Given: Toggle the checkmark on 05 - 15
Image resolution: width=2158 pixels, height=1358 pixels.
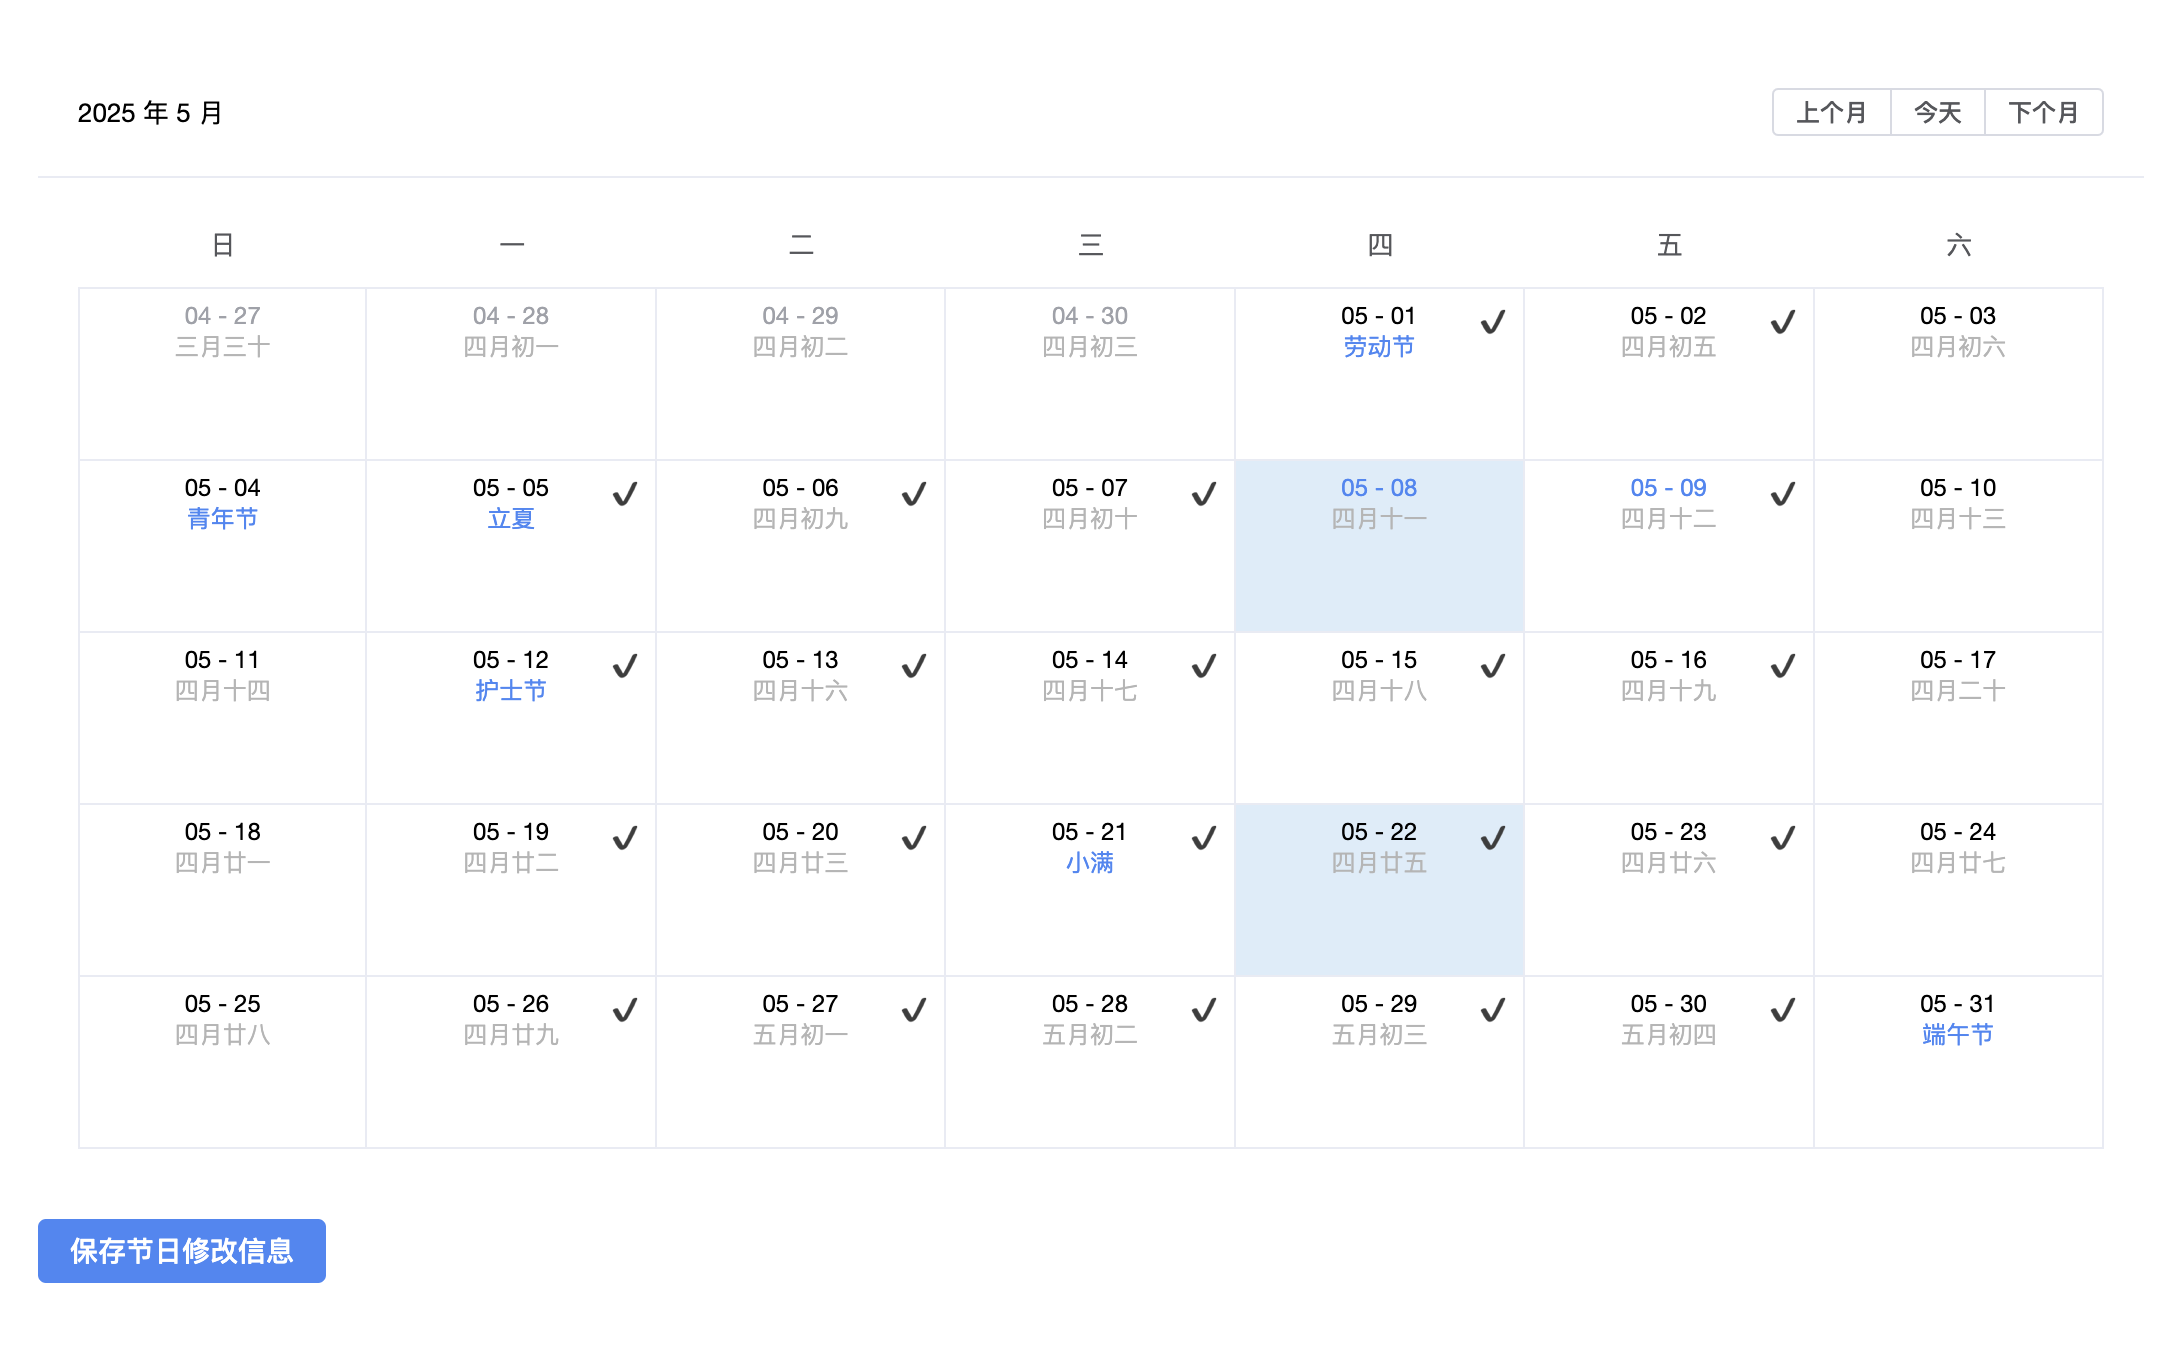Looking at the screenshot, I should pos(1492,666).
